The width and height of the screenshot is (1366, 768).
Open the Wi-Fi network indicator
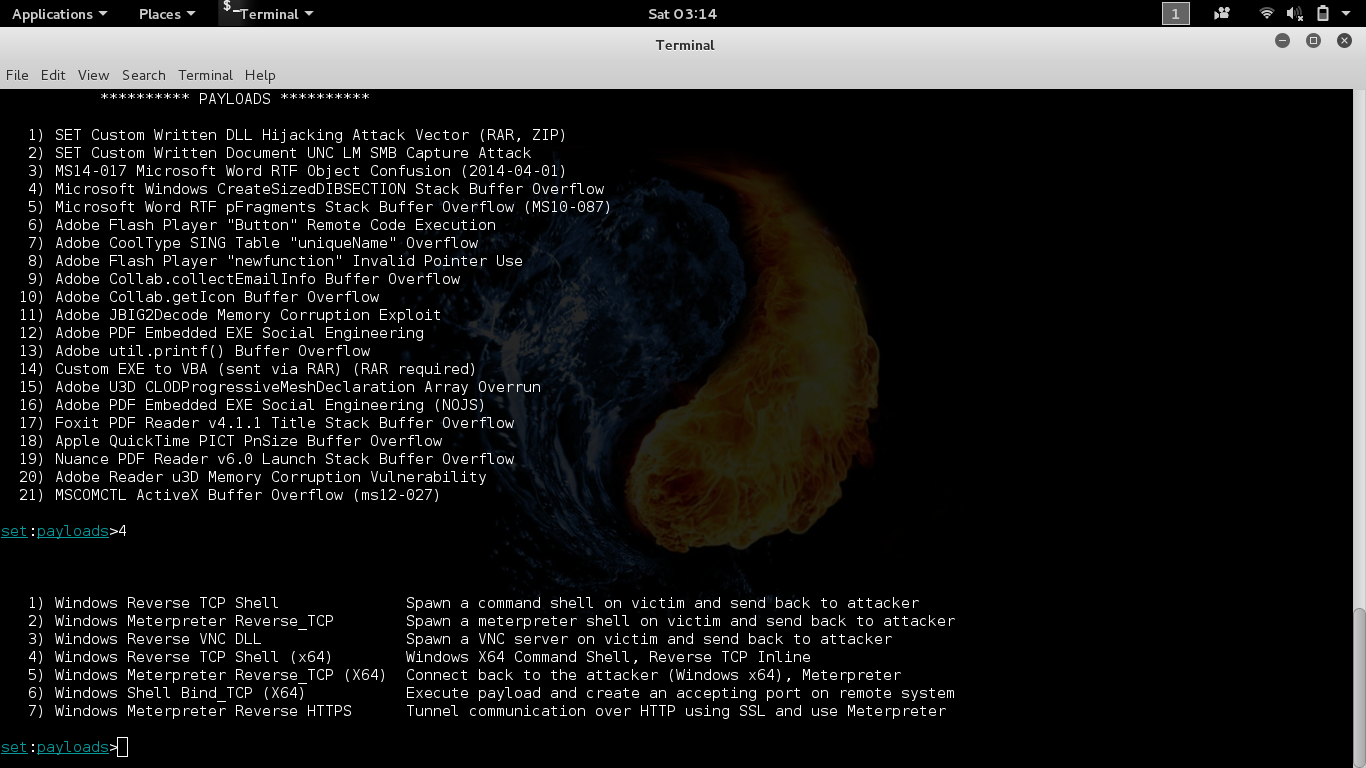coord(1267,14)
